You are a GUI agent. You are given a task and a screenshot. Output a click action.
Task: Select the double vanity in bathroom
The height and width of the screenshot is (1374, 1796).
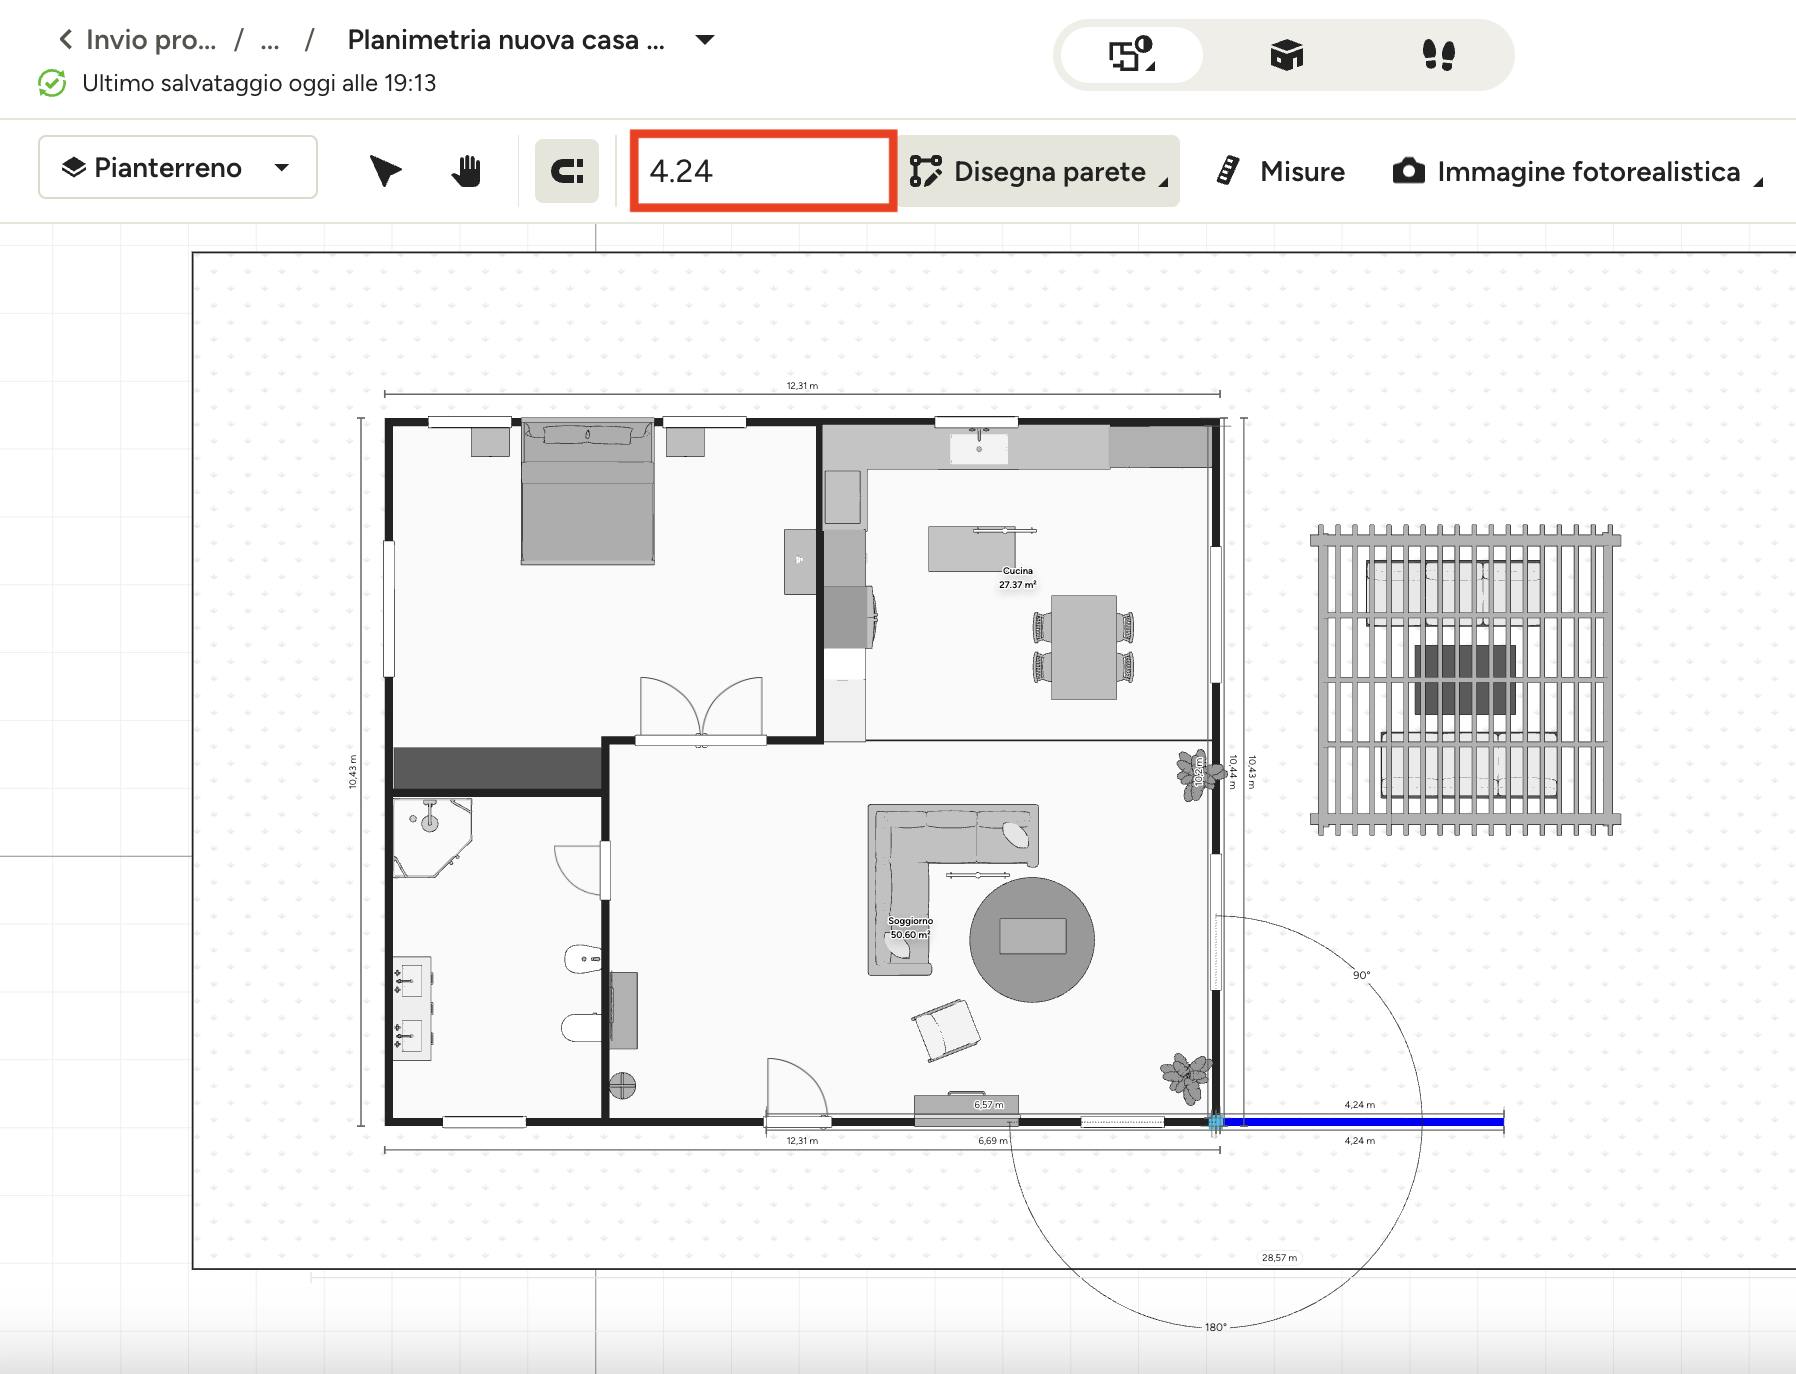point(411,1008)
